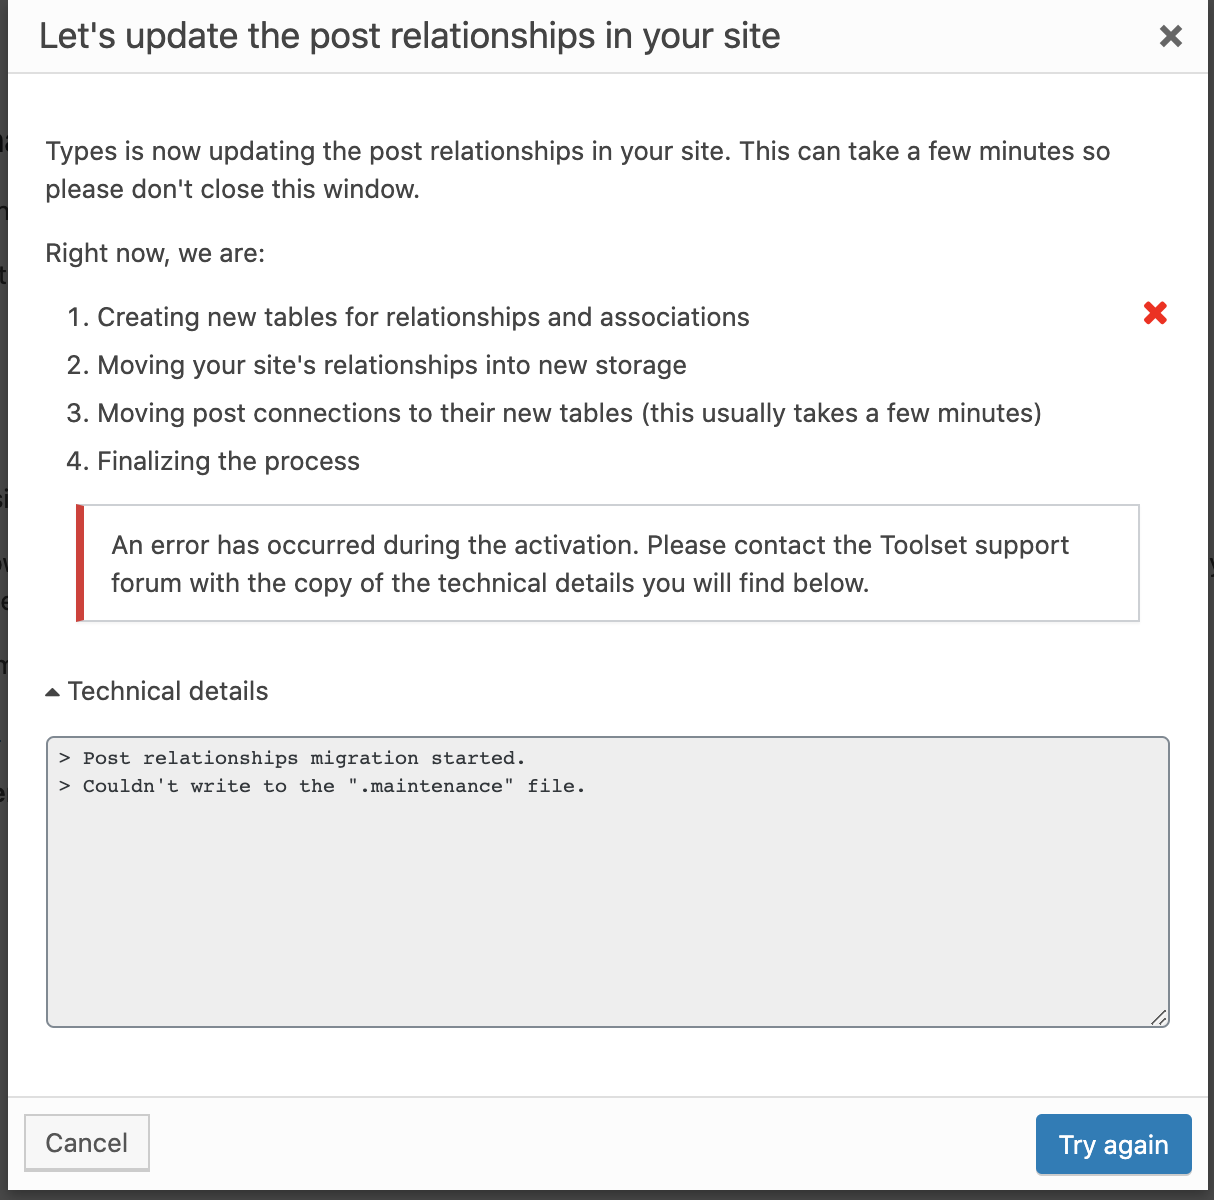Click the intro paragraph about updating relationships
Viewport: 1214px width, 1200px height.
click(578, 170)
